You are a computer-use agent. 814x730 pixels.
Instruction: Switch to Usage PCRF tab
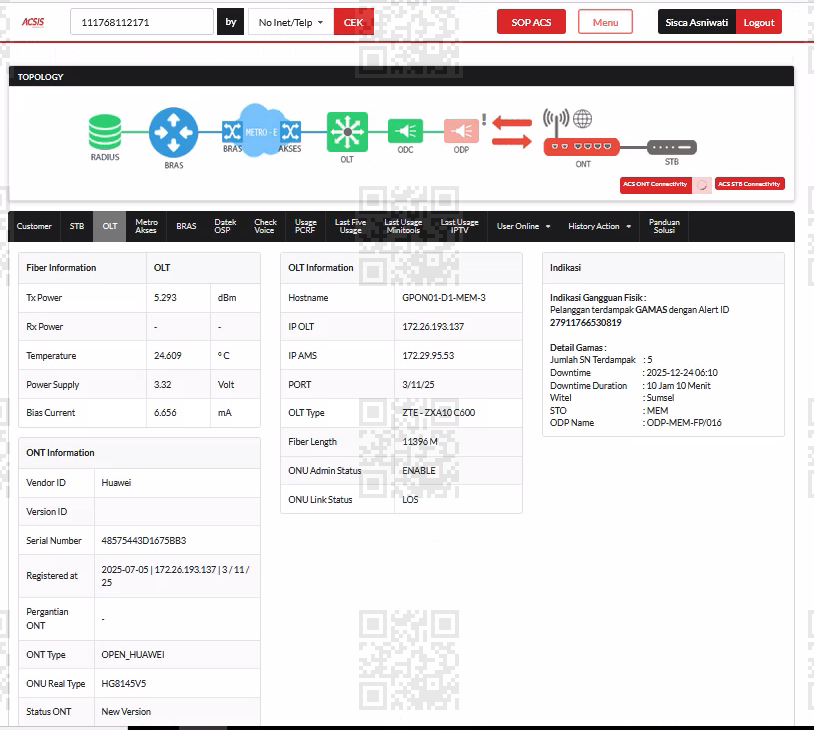305,226
